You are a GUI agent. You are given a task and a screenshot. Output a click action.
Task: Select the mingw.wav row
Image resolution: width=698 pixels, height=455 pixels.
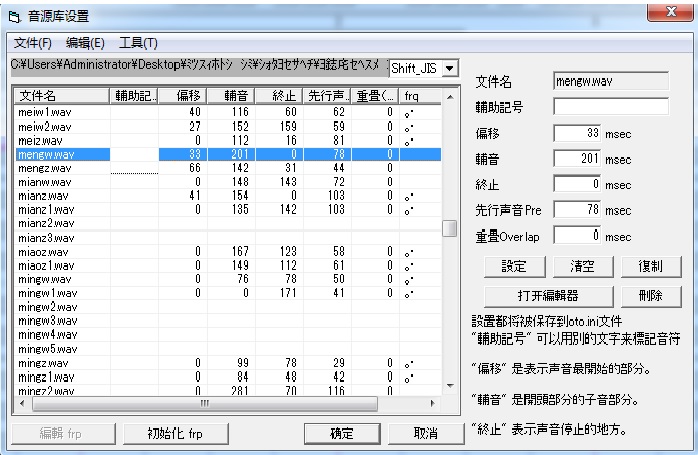pos(228,280)
